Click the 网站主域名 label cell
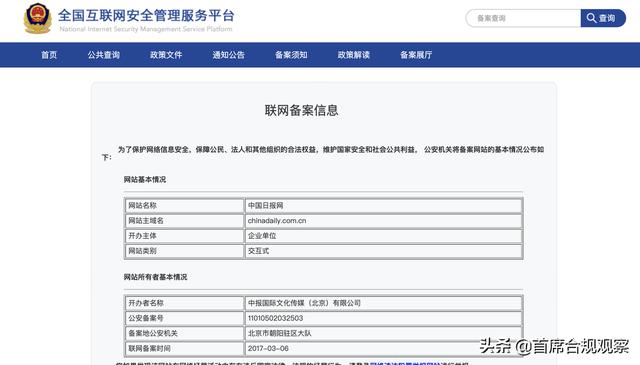This screenshot has width=640, height=365. tap(184, 220)
